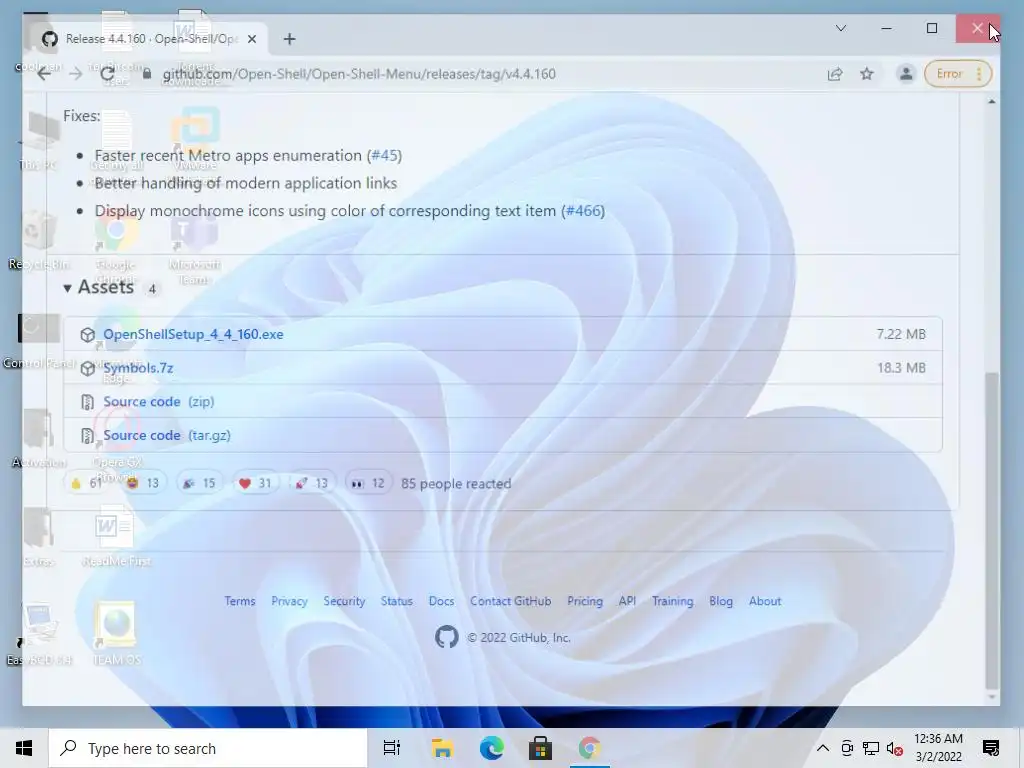The width and height of the screenshot is (1024, 768).
Task: Open Contact GitHub footer link
Action: [511, 601]
